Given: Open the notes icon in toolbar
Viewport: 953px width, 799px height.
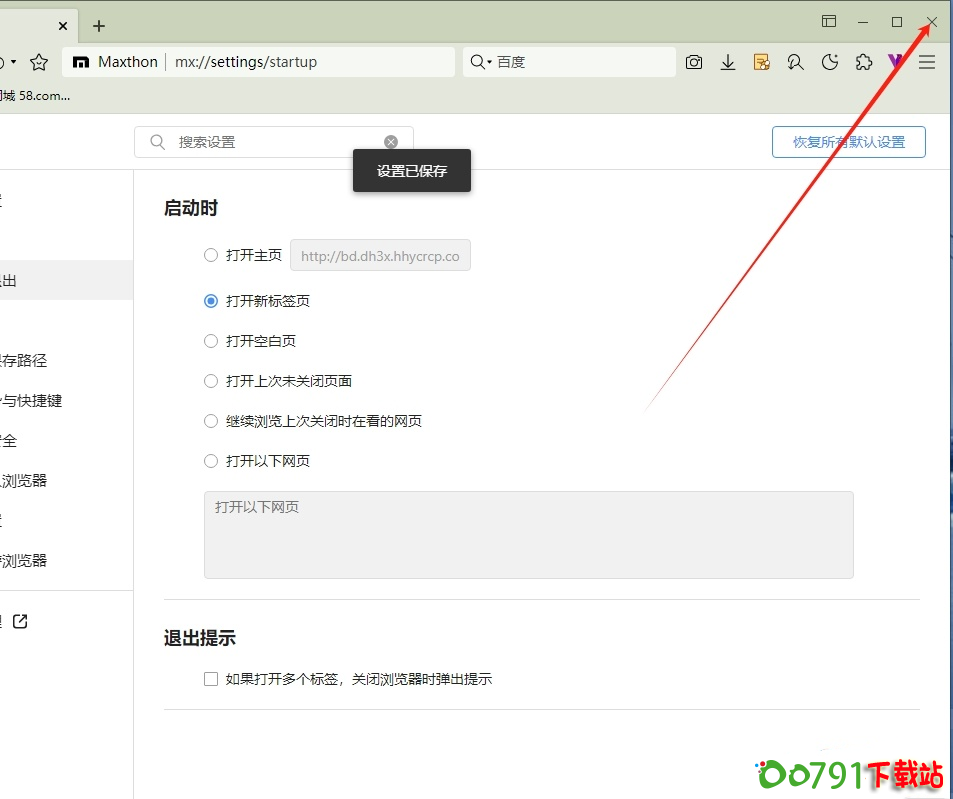Looking at the screenshot, I should 762,62.
